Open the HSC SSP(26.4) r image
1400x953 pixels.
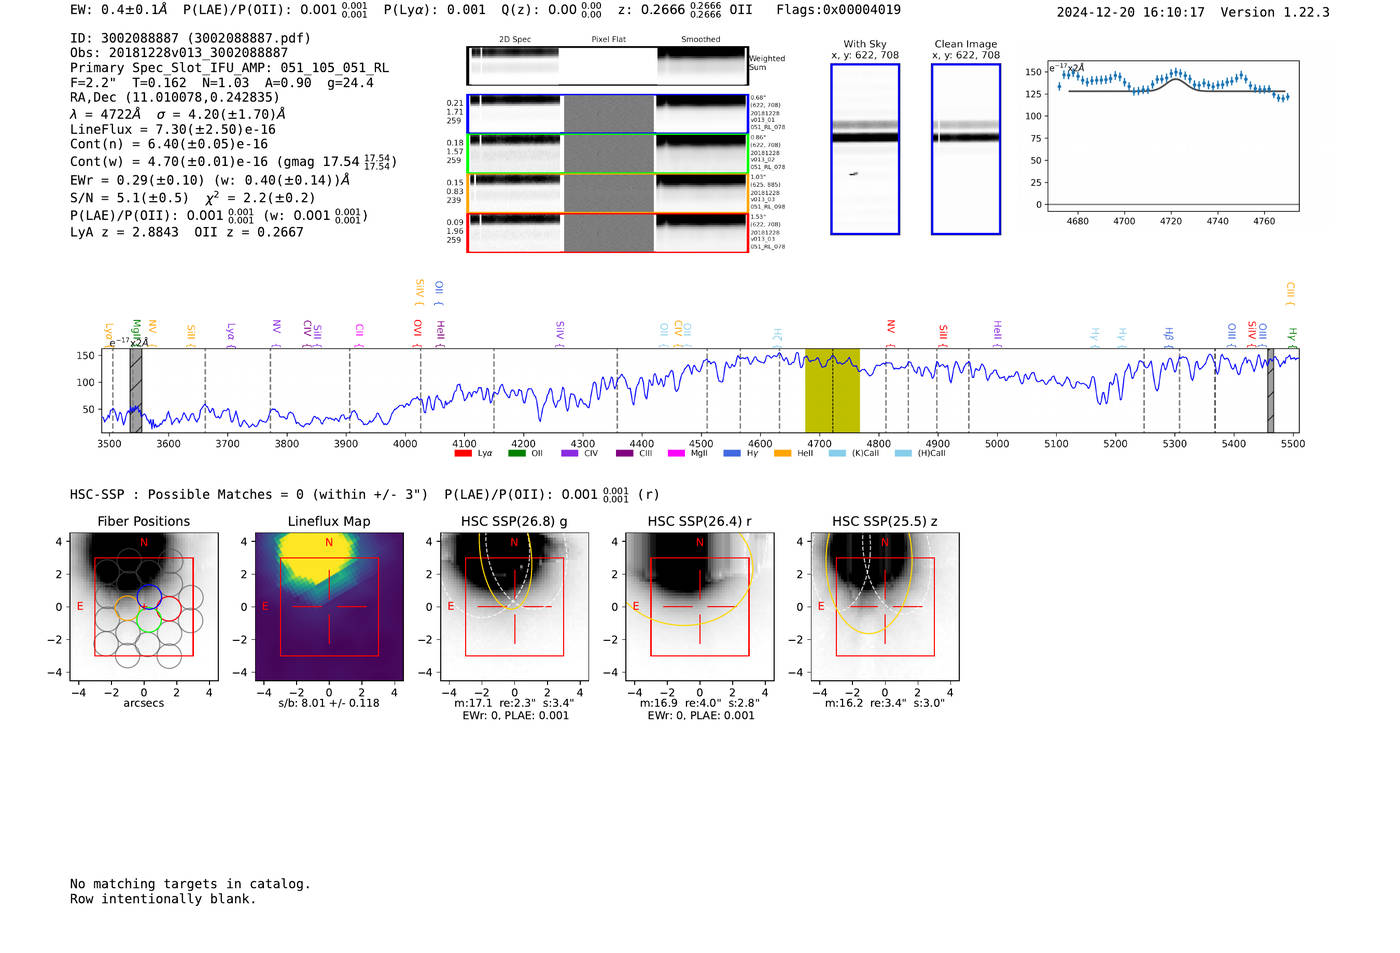coord(700,607)
